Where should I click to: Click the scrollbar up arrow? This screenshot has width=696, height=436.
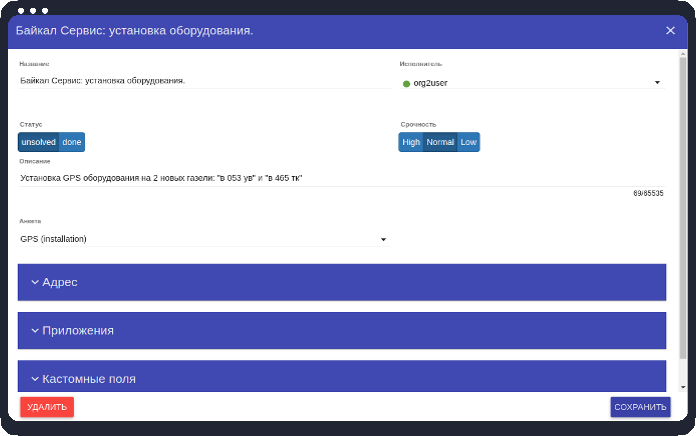(x=683, y=54)
